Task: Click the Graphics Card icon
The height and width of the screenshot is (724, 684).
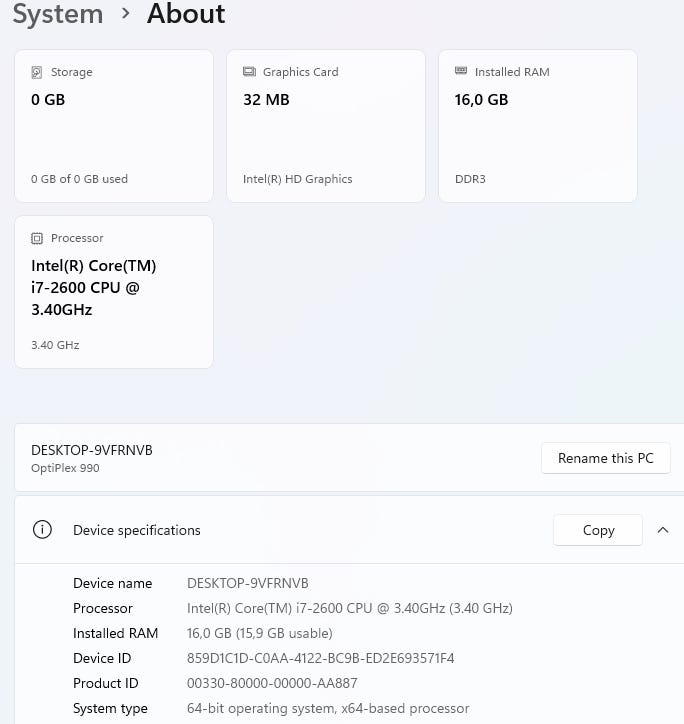Action: click(249, 72)
